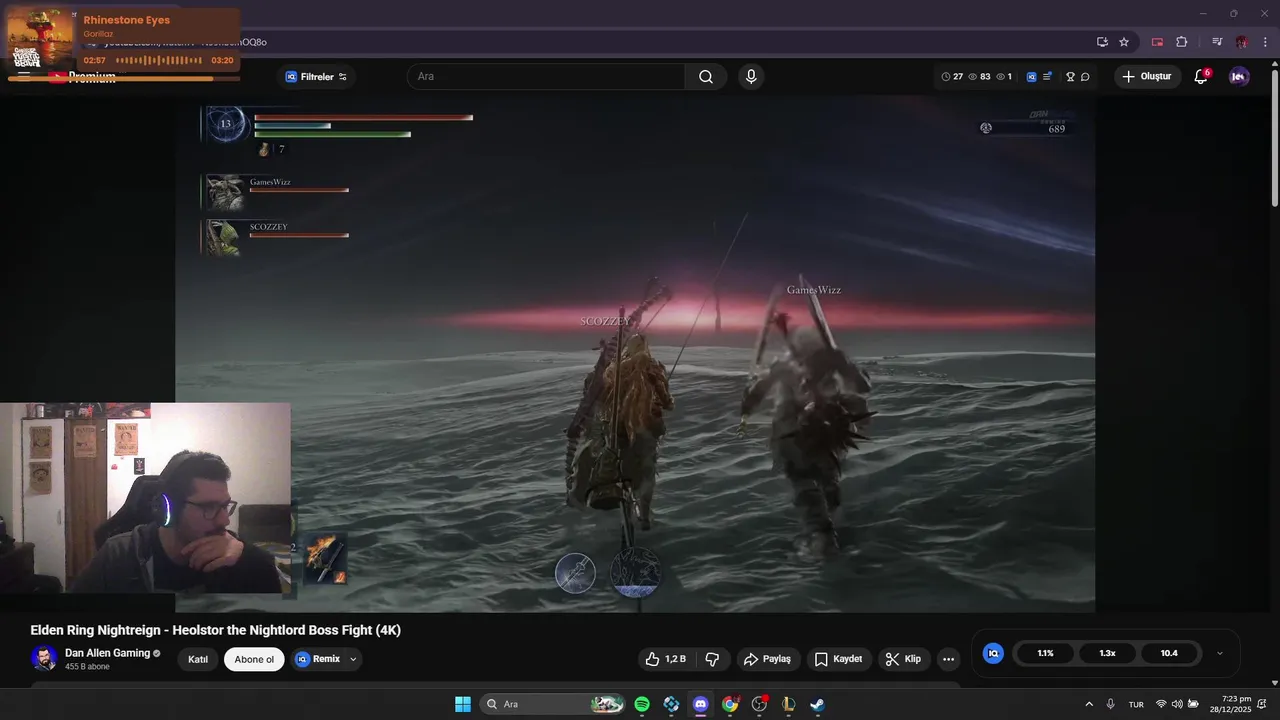Image resolution: width=1280 pixels, height=720 pixels.
Task: Click the red picture-in-picture extension icon
Action: (1158, 42)
